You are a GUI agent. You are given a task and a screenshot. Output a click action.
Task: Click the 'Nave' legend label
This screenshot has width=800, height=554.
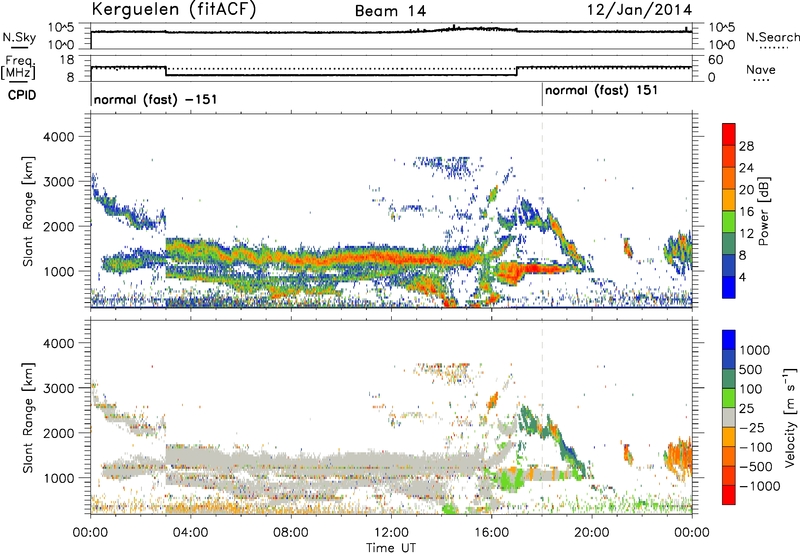tap(761, 70)
